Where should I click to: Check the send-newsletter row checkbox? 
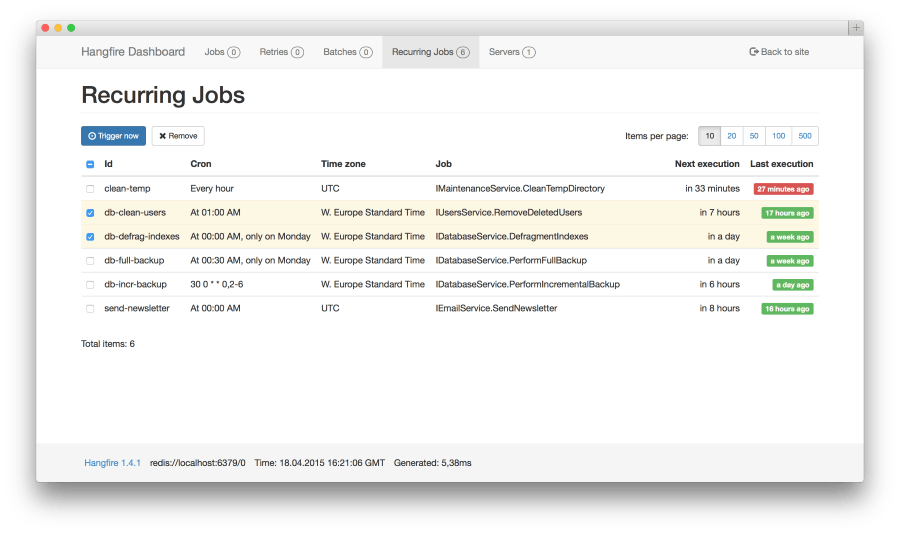pos(90,309)
